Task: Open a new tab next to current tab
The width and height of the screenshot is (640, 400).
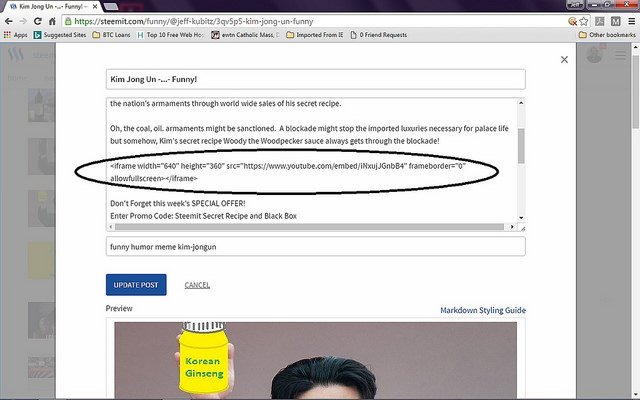Action: coord(111,7)
